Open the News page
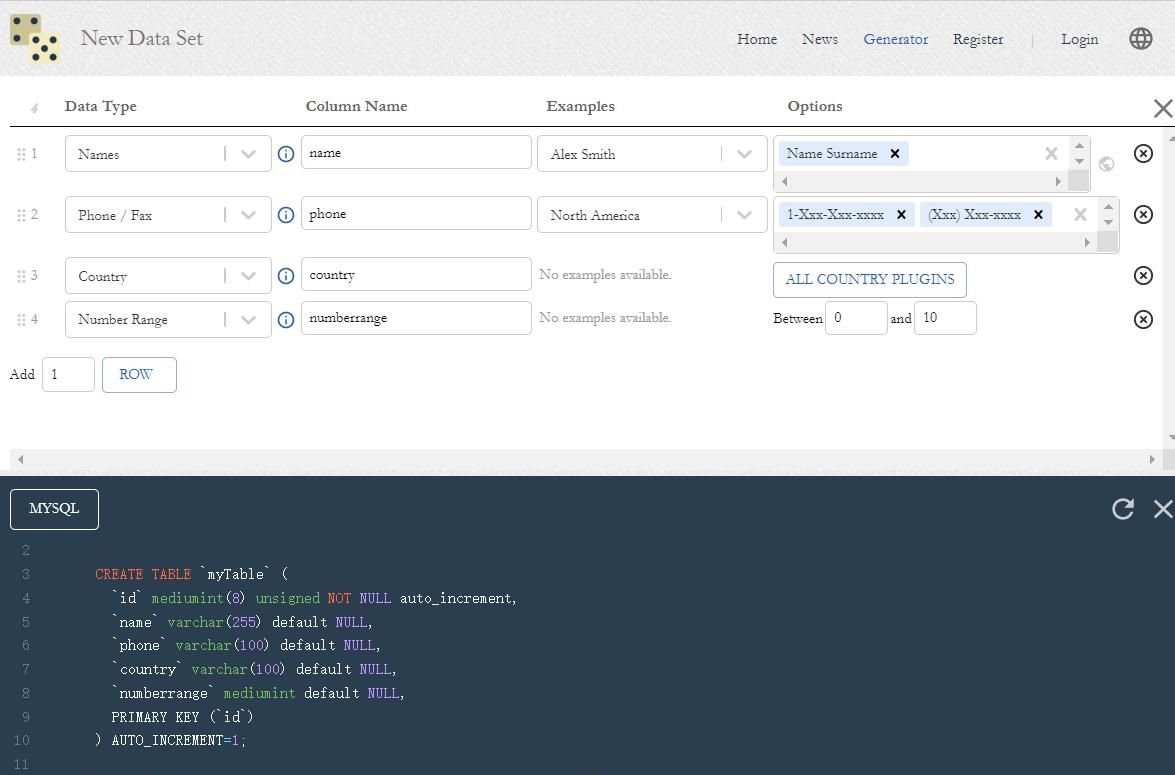Viewport: 1175px width, 775px height. (819, 39)
